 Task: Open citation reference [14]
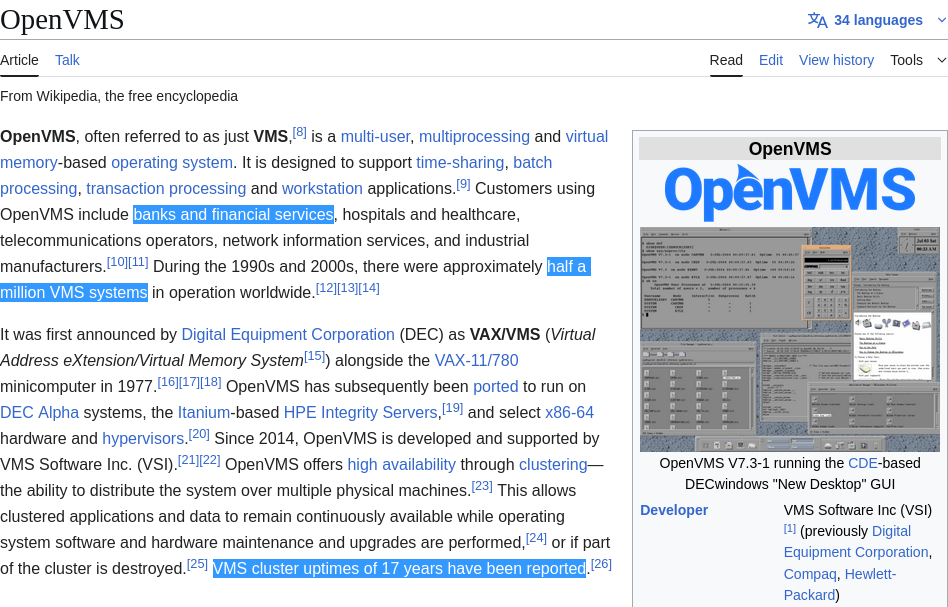coord(369,288)
